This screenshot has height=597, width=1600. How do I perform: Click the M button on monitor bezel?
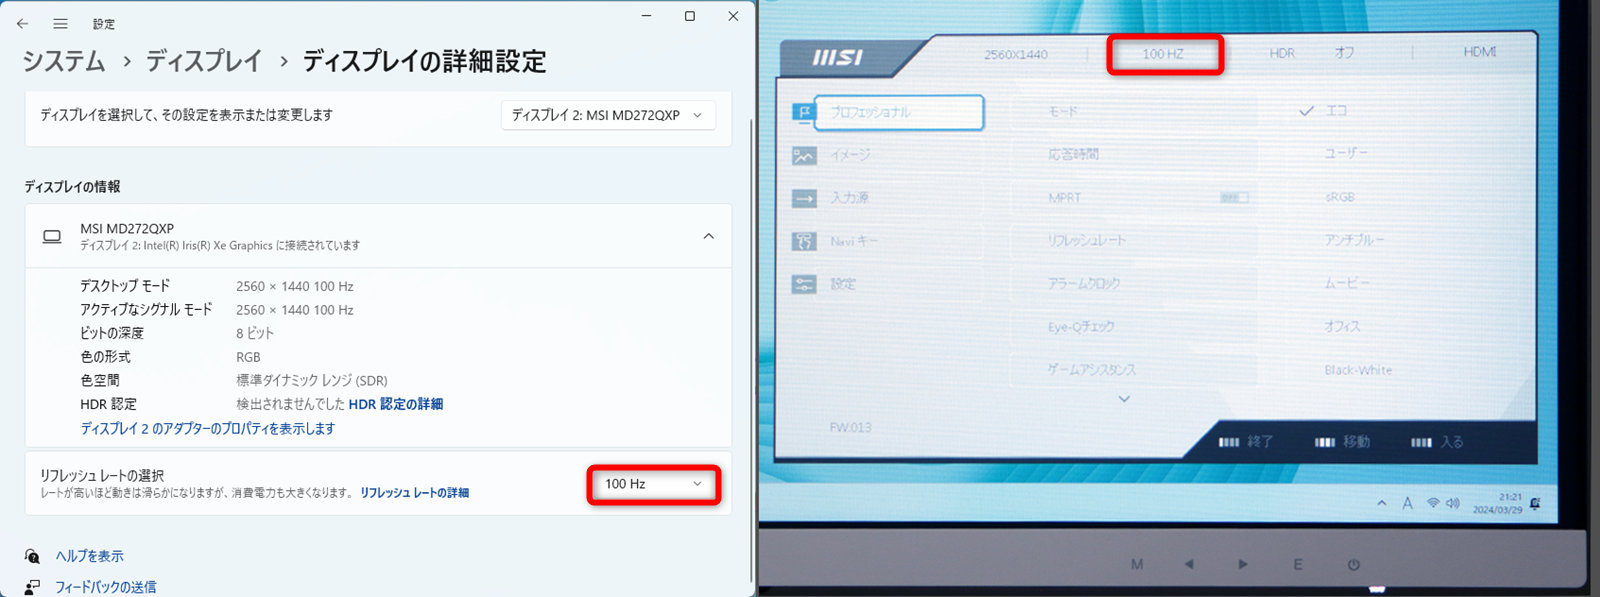(x=1137, y=564)
